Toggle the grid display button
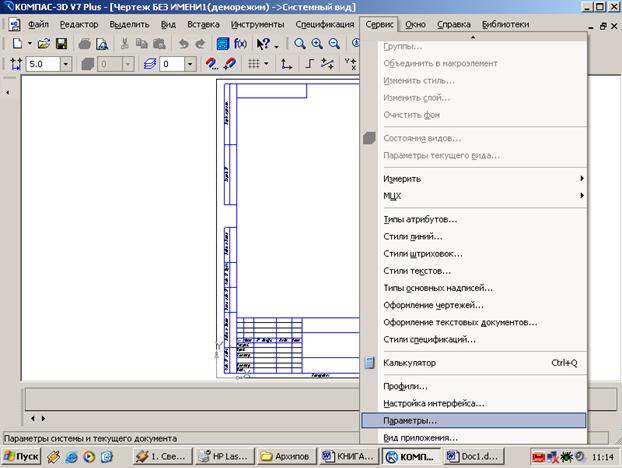Image resolution: width=622 pixels, height=468 pixels. (x=256, y=64)
